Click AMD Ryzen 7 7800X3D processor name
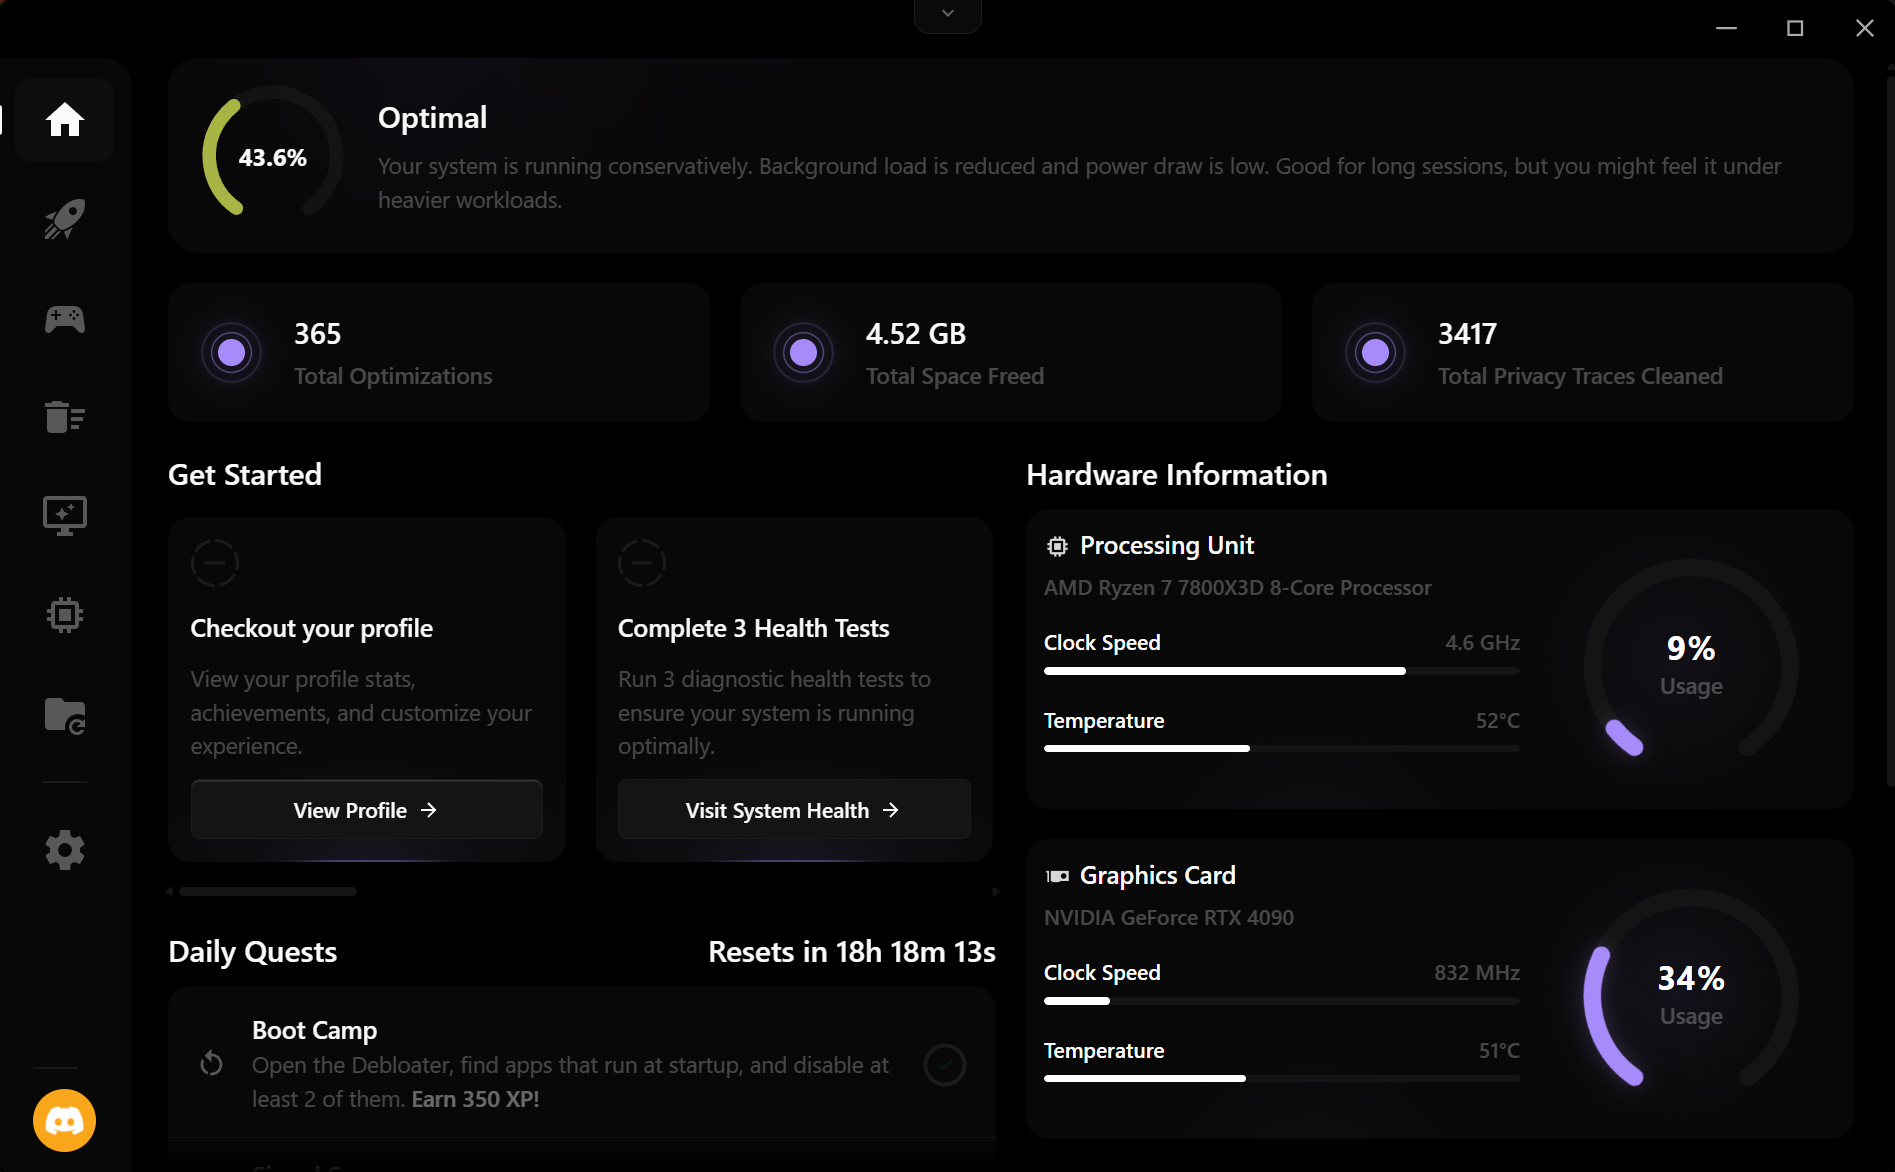Screen dimensions: 1895x1172 (1238, 588)
